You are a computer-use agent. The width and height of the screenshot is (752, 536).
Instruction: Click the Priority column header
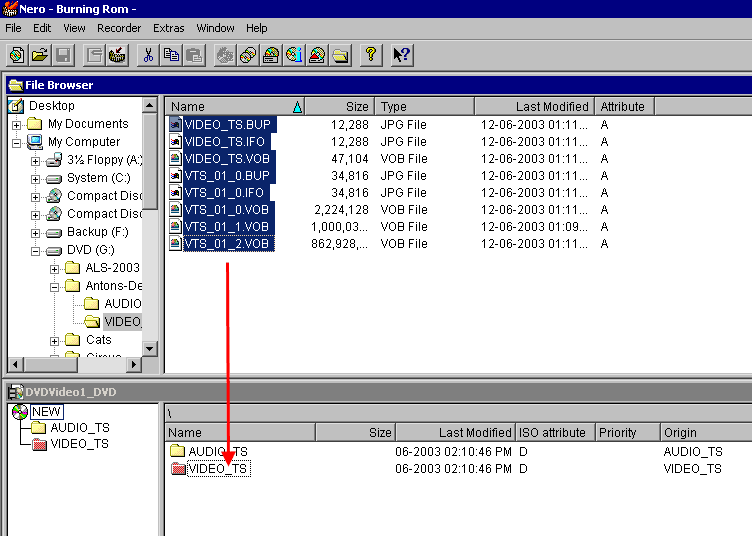628,432
